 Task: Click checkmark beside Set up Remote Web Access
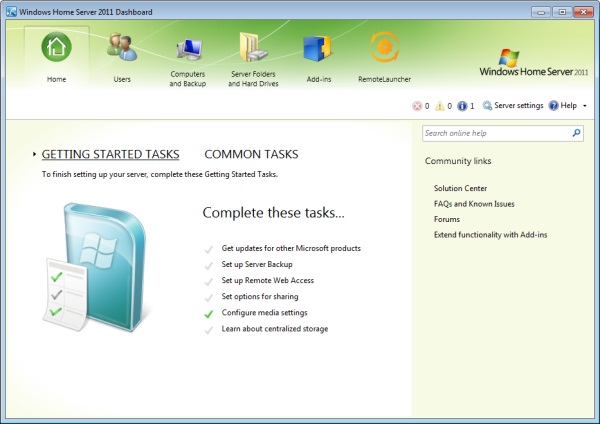tap(209, 282)
